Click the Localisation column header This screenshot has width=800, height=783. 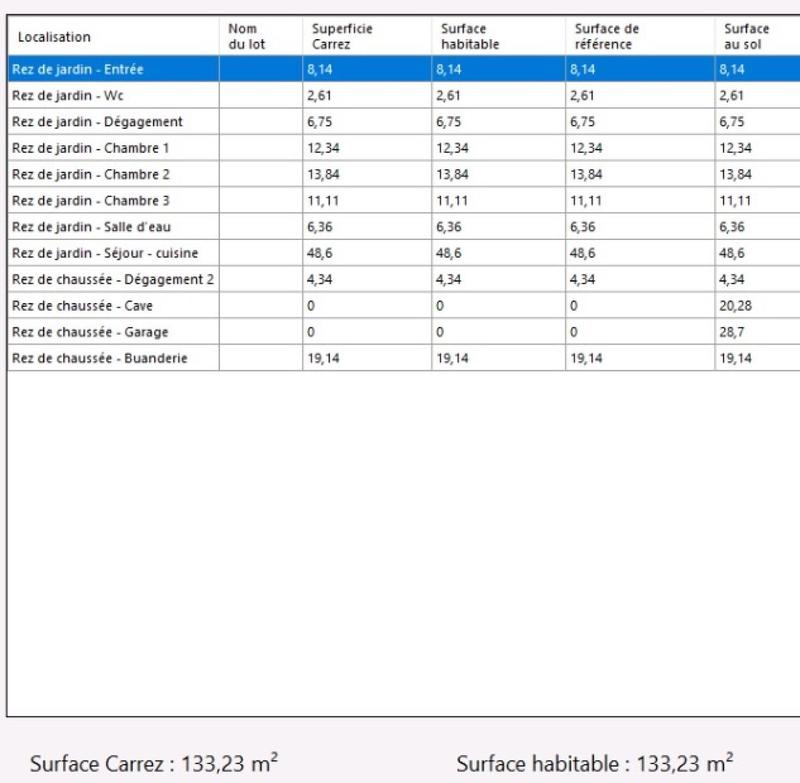pos(54,37)
